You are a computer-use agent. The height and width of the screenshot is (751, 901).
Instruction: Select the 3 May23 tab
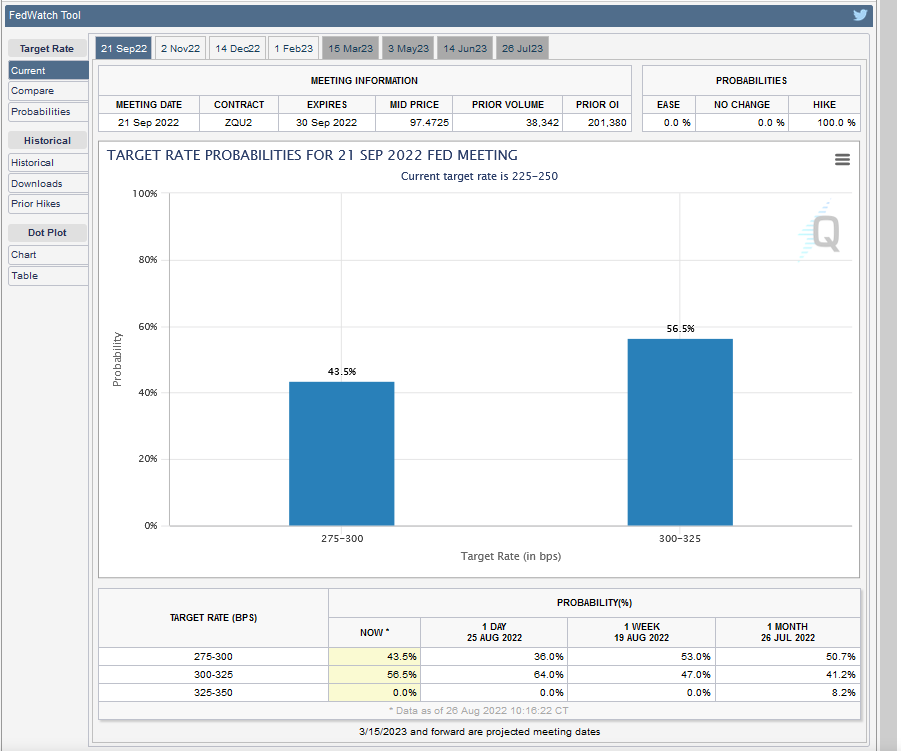(408, 49)
